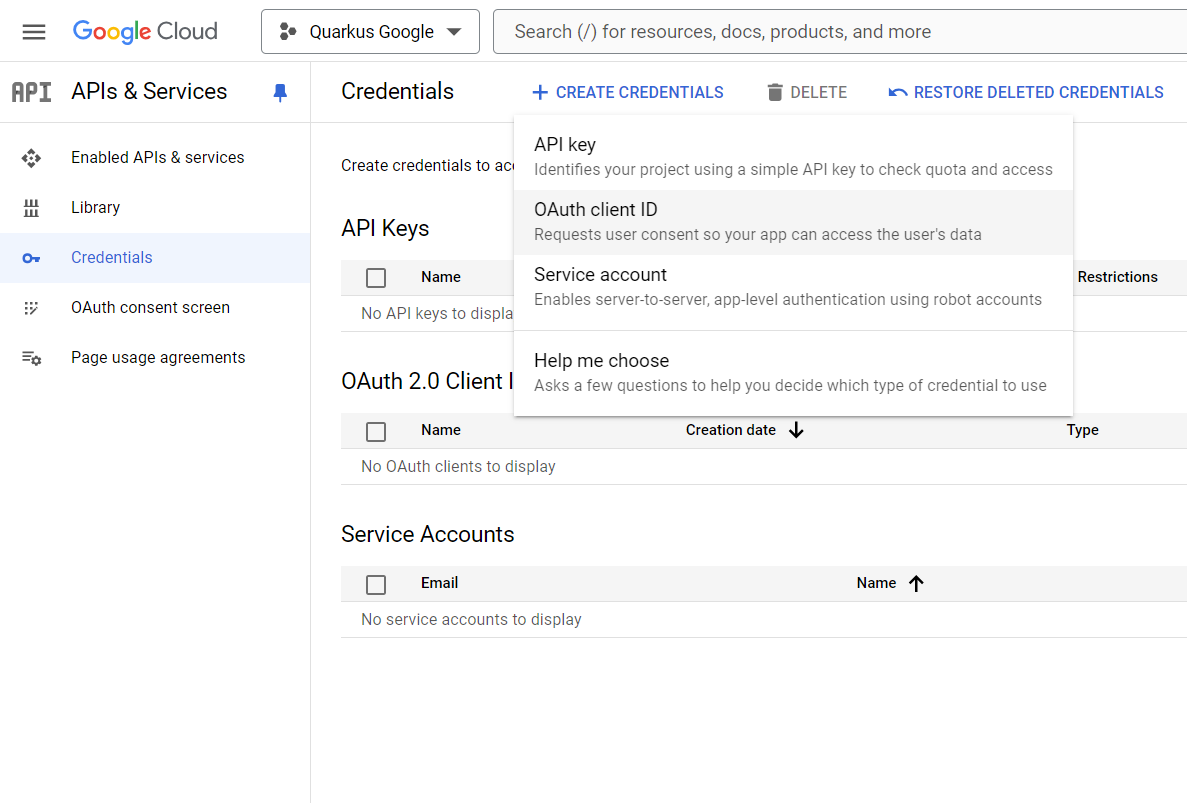The image size is (1187, 803).
Task: Click the API Keys section heading
Action: pos(385,228)
